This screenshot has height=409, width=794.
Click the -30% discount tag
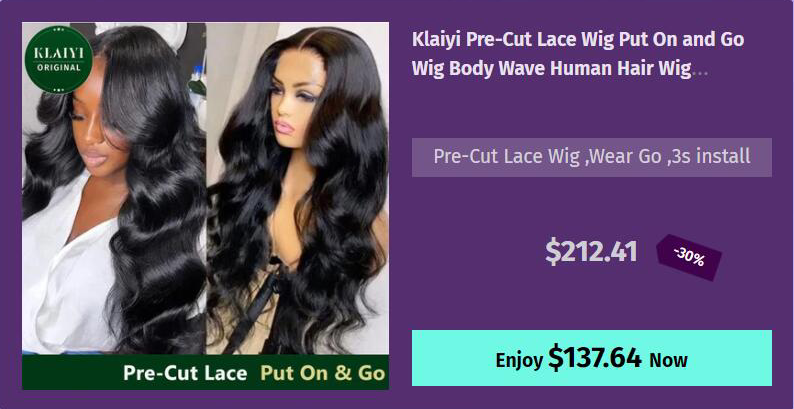pos(689,257)
